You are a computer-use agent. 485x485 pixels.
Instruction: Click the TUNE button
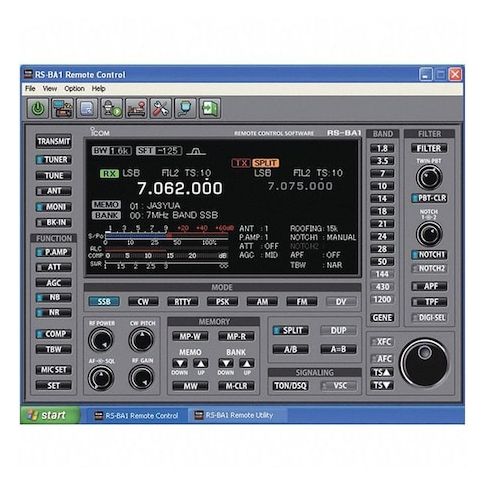pos(54,176)
